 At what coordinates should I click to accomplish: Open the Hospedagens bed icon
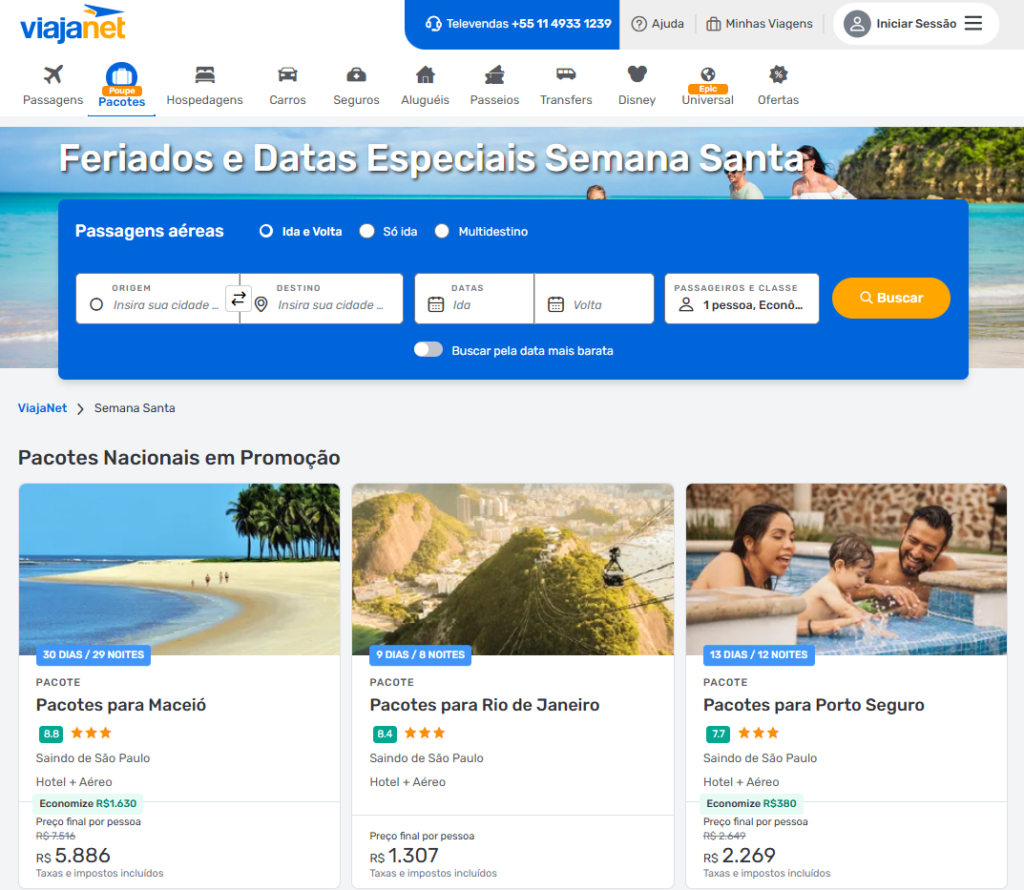click(x=205, y=75)
